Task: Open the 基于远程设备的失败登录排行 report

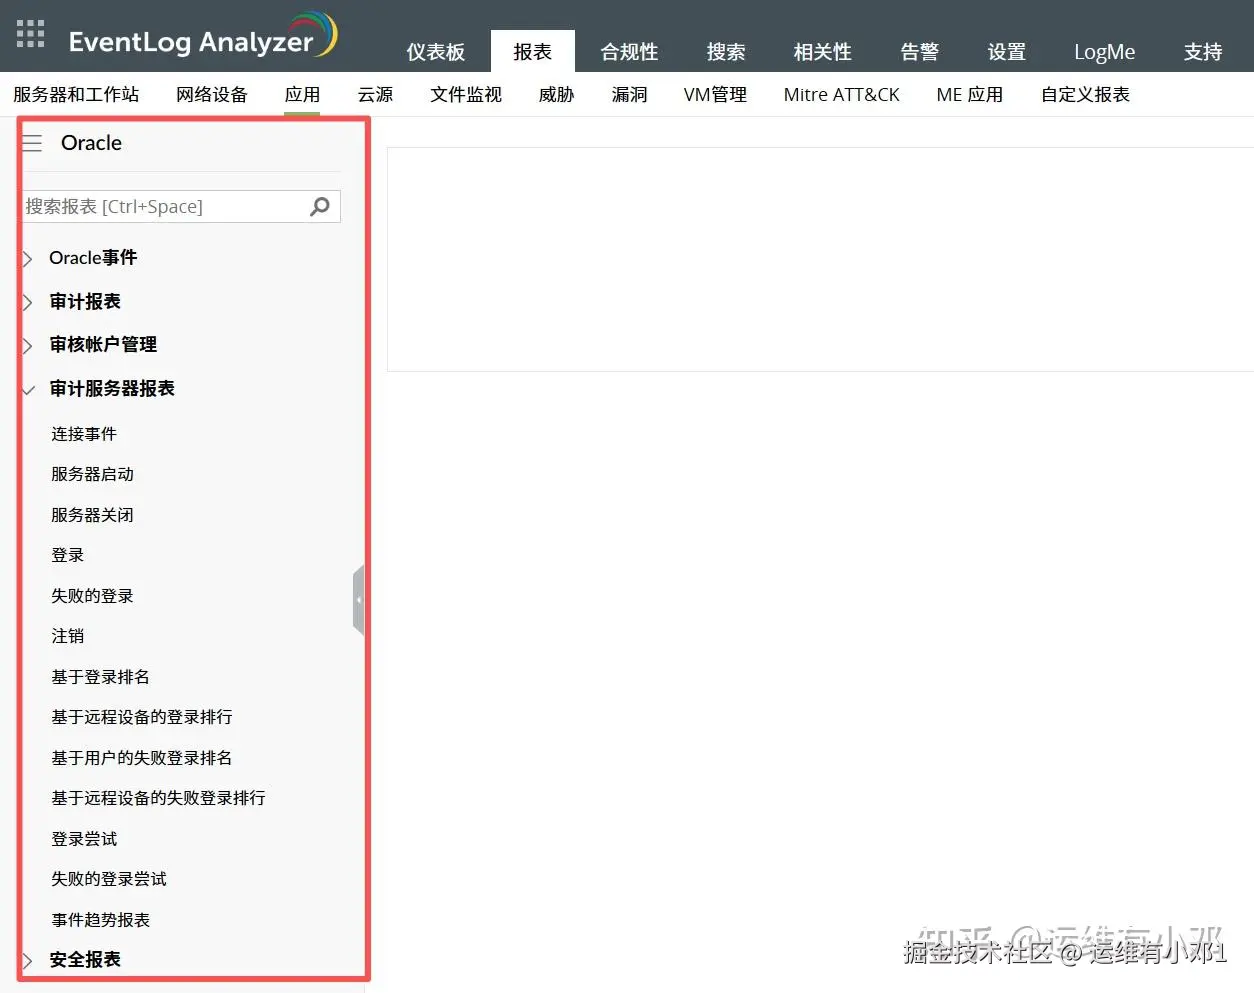Action: click(158, 798)
